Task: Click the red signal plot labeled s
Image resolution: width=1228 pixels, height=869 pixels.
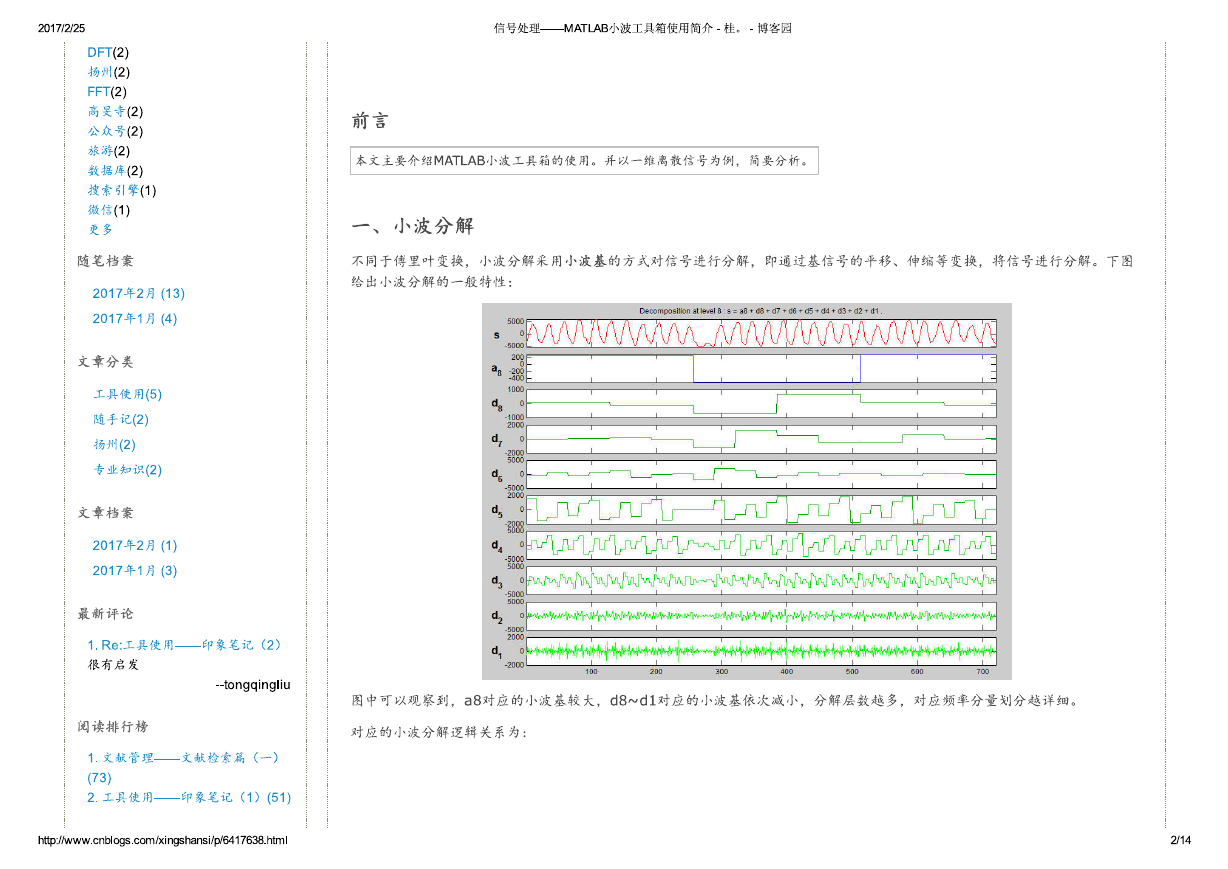Action: tap(761, 333)
